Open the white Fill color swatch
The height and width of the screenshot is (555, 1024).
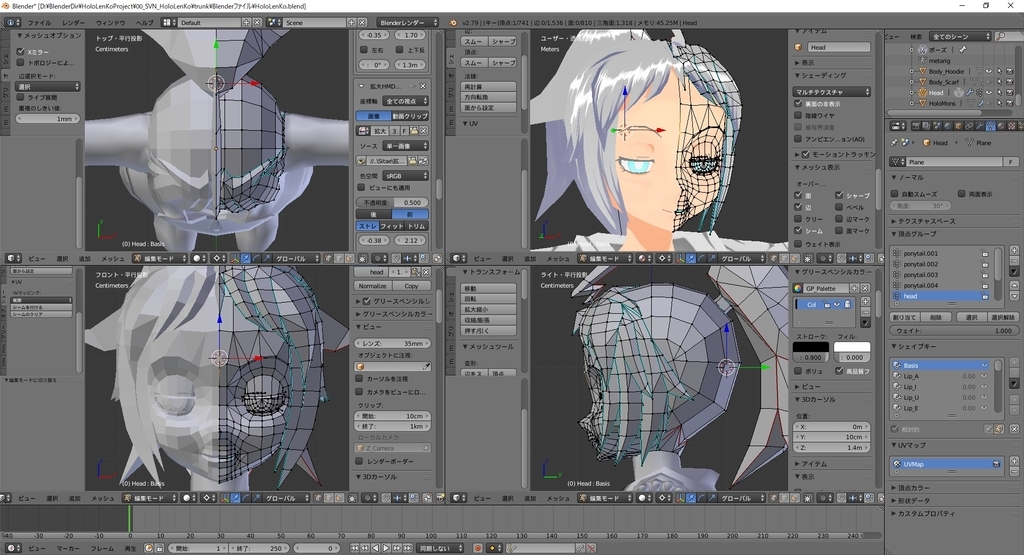852,347
